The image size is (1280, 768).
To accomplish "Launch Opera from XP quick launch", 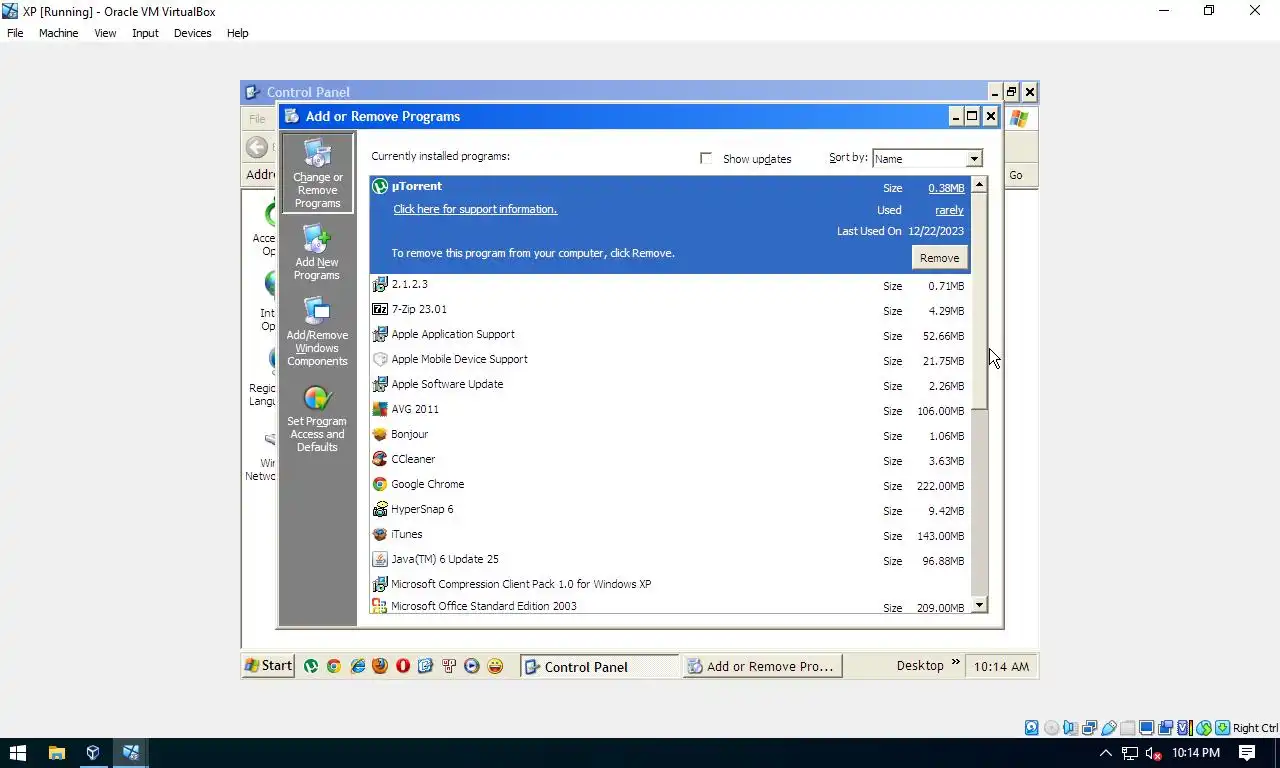I will 403,666.
